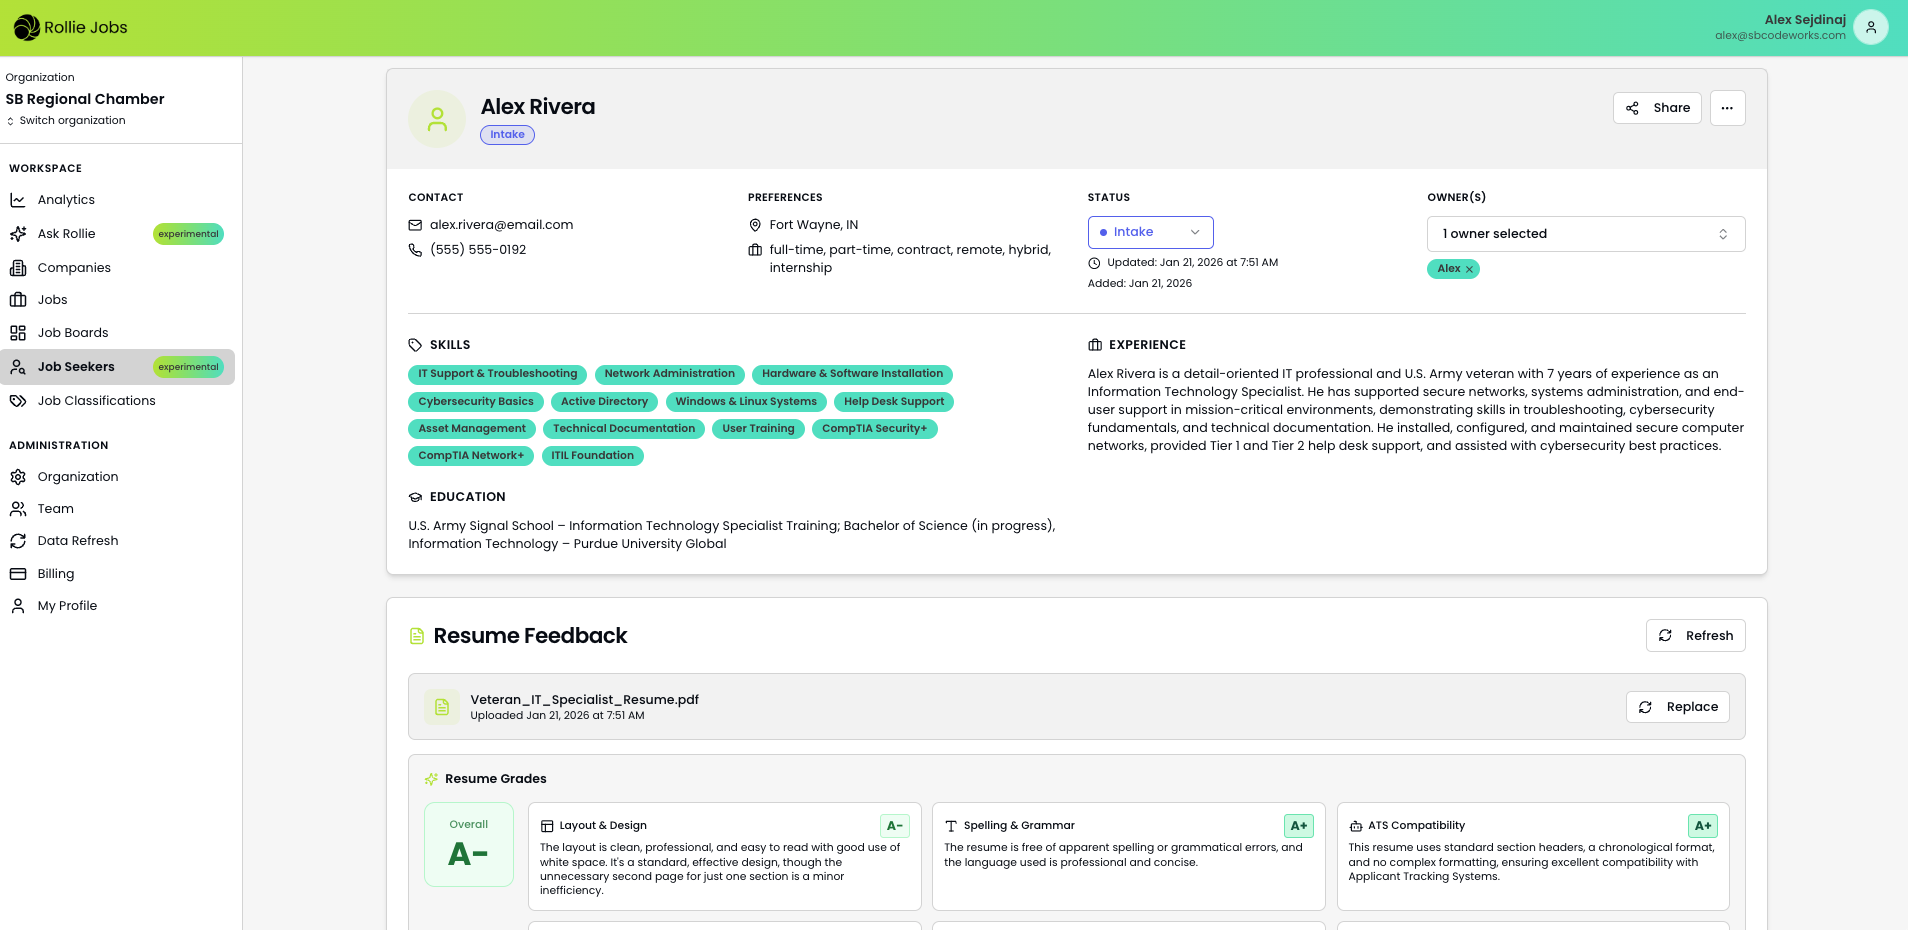Click the Refresh button in Resume Feedback
This screenshot has height=930, width=1908.
(1695, 635)
